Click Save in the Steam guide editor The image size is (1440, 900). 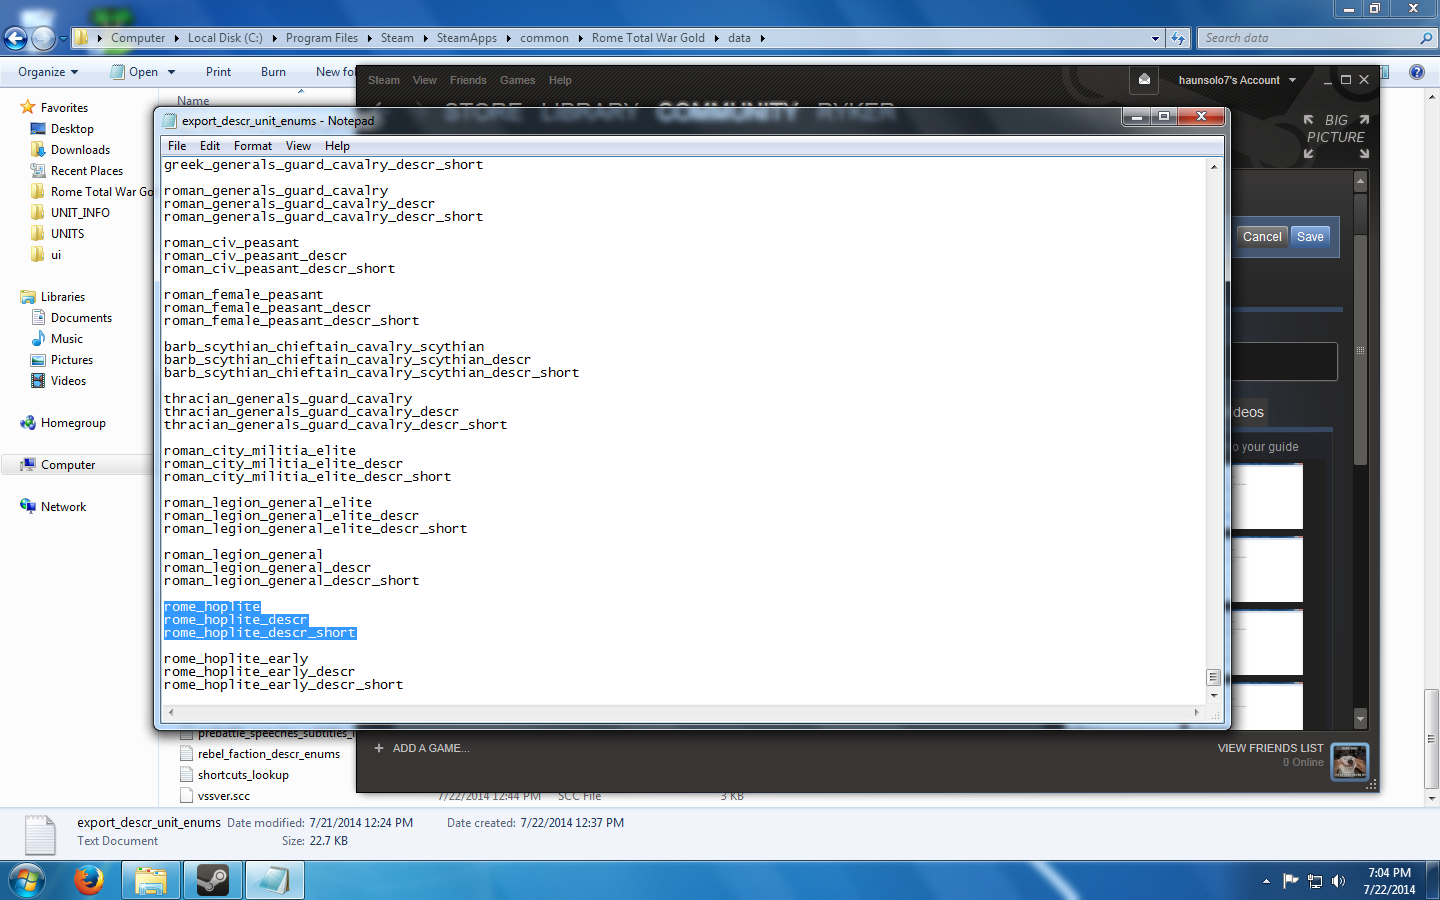coord(1310,237)
